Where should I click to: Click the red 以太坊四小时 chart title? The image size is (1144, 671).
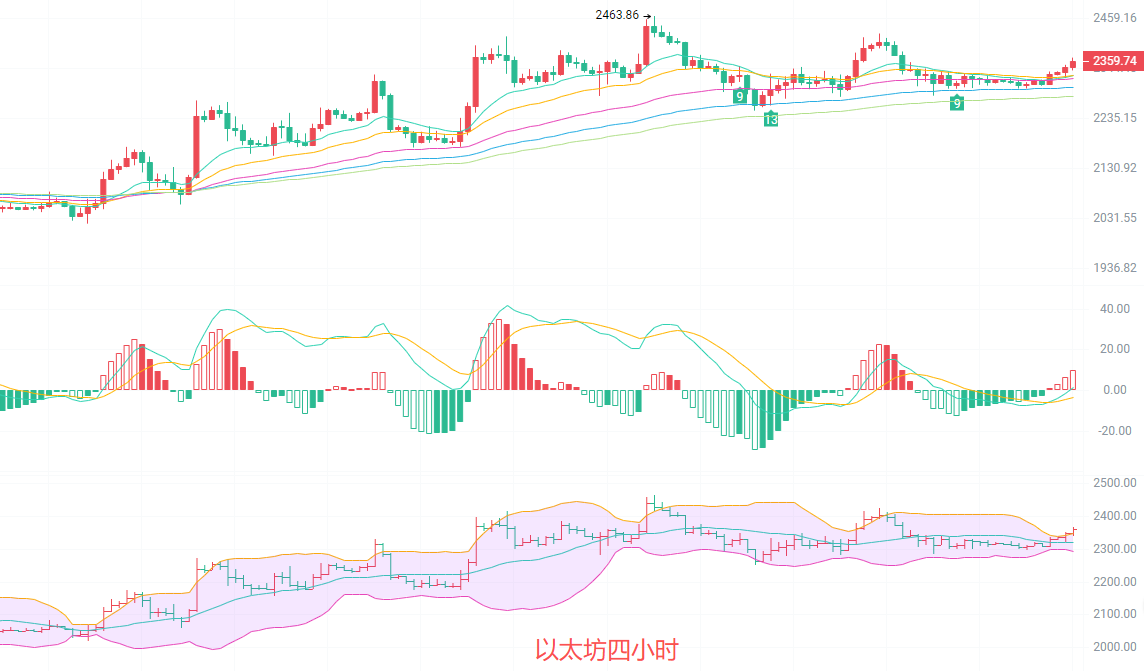coord(606,651)
